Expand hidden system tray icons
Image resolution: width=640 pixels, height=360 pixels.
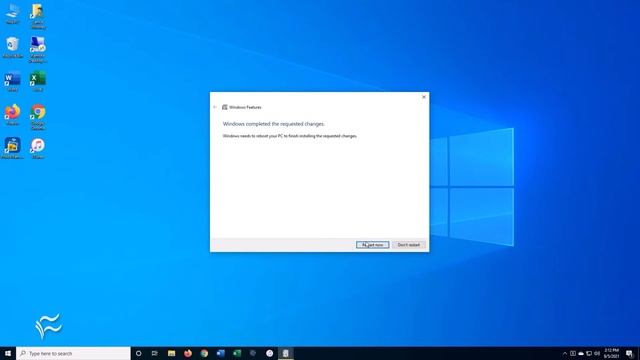point(565,353)
